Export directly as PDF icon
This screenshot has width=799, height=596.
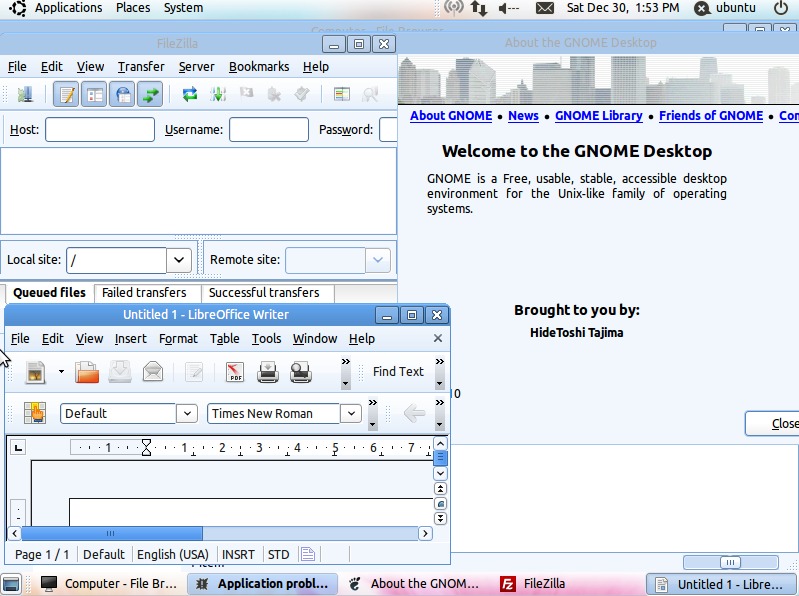pyautogui.click(x=235, y=372)
